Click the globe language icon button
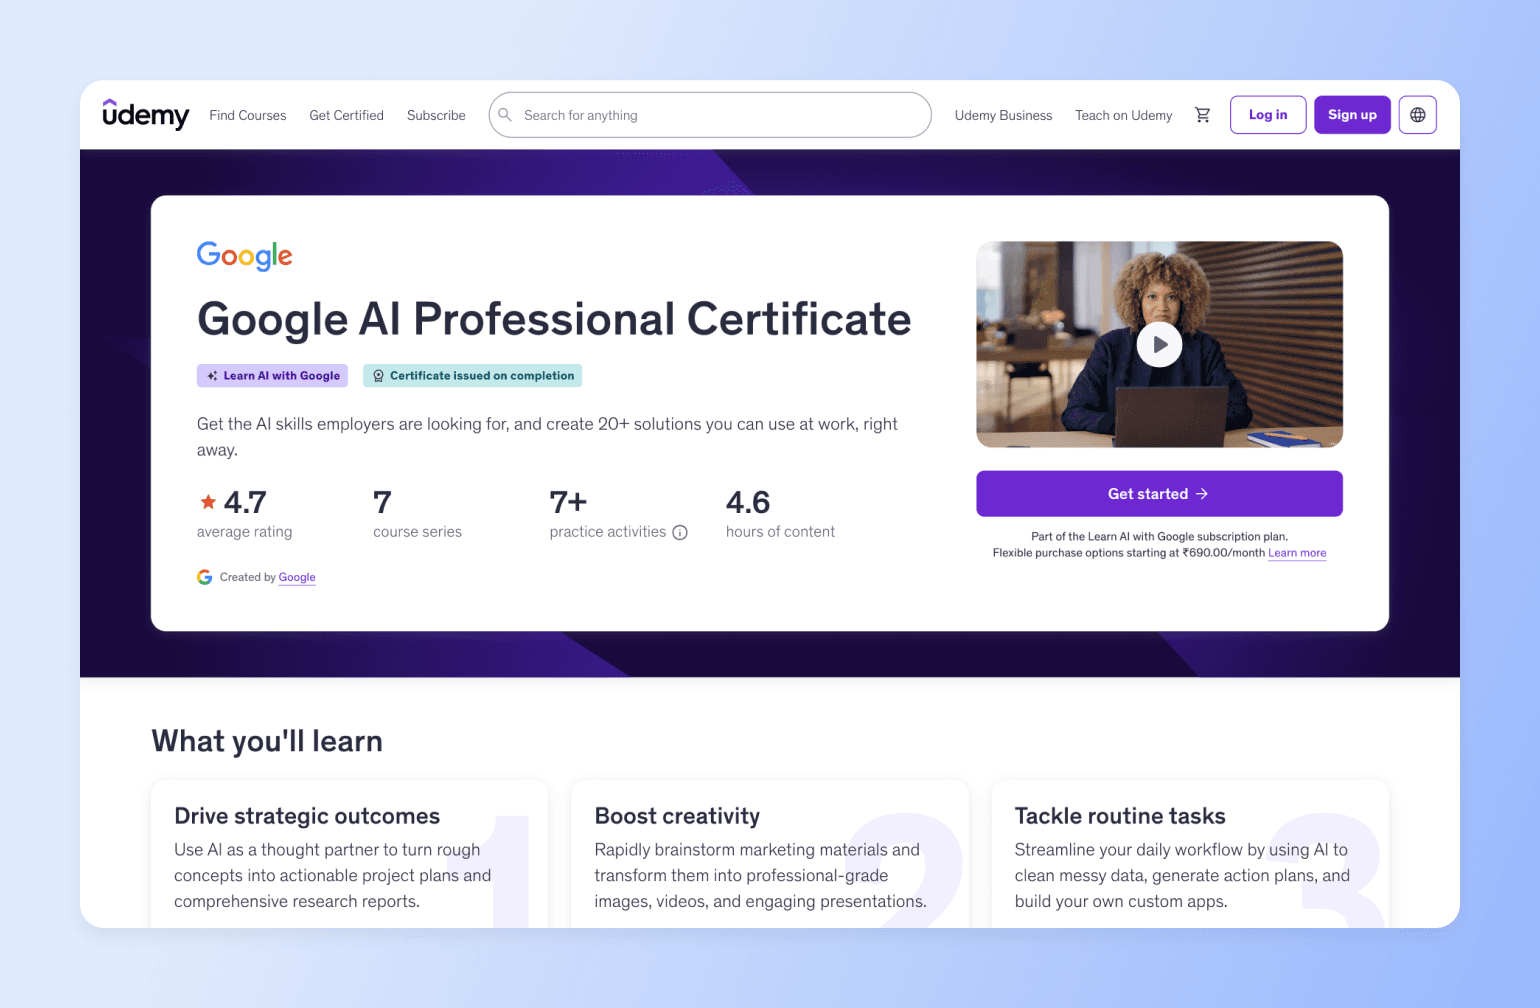 pos(1417,115)
